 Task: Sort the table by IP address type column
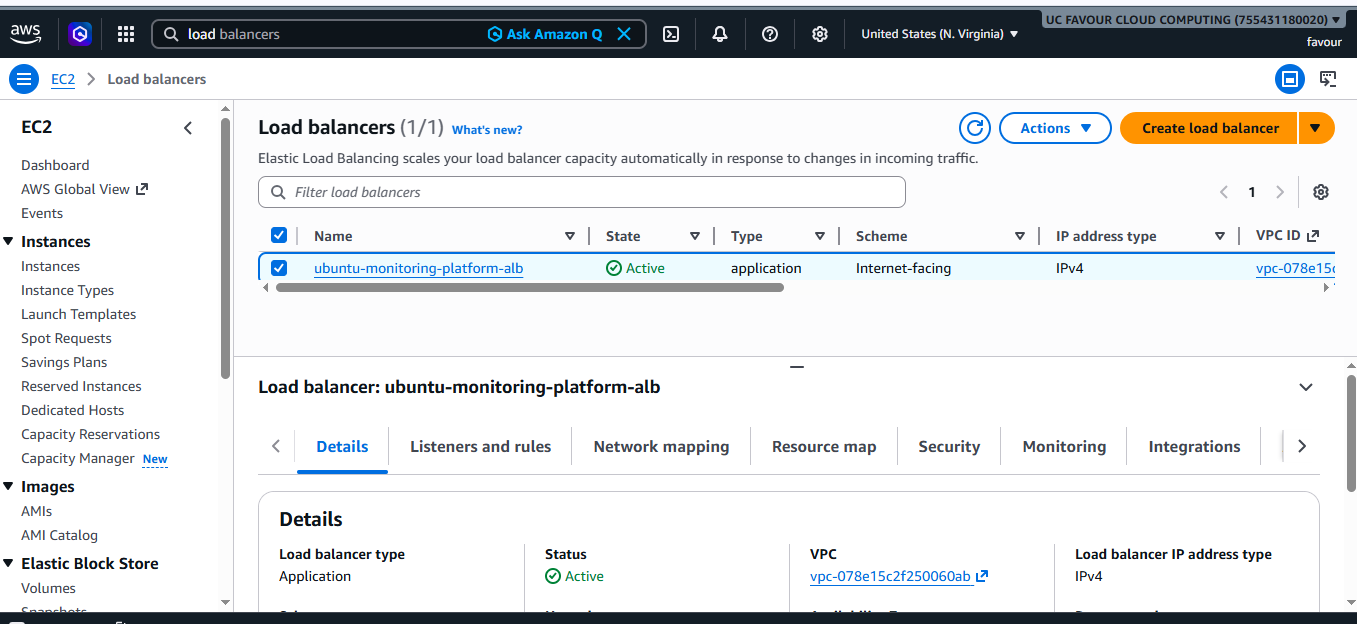point(1220,236)
